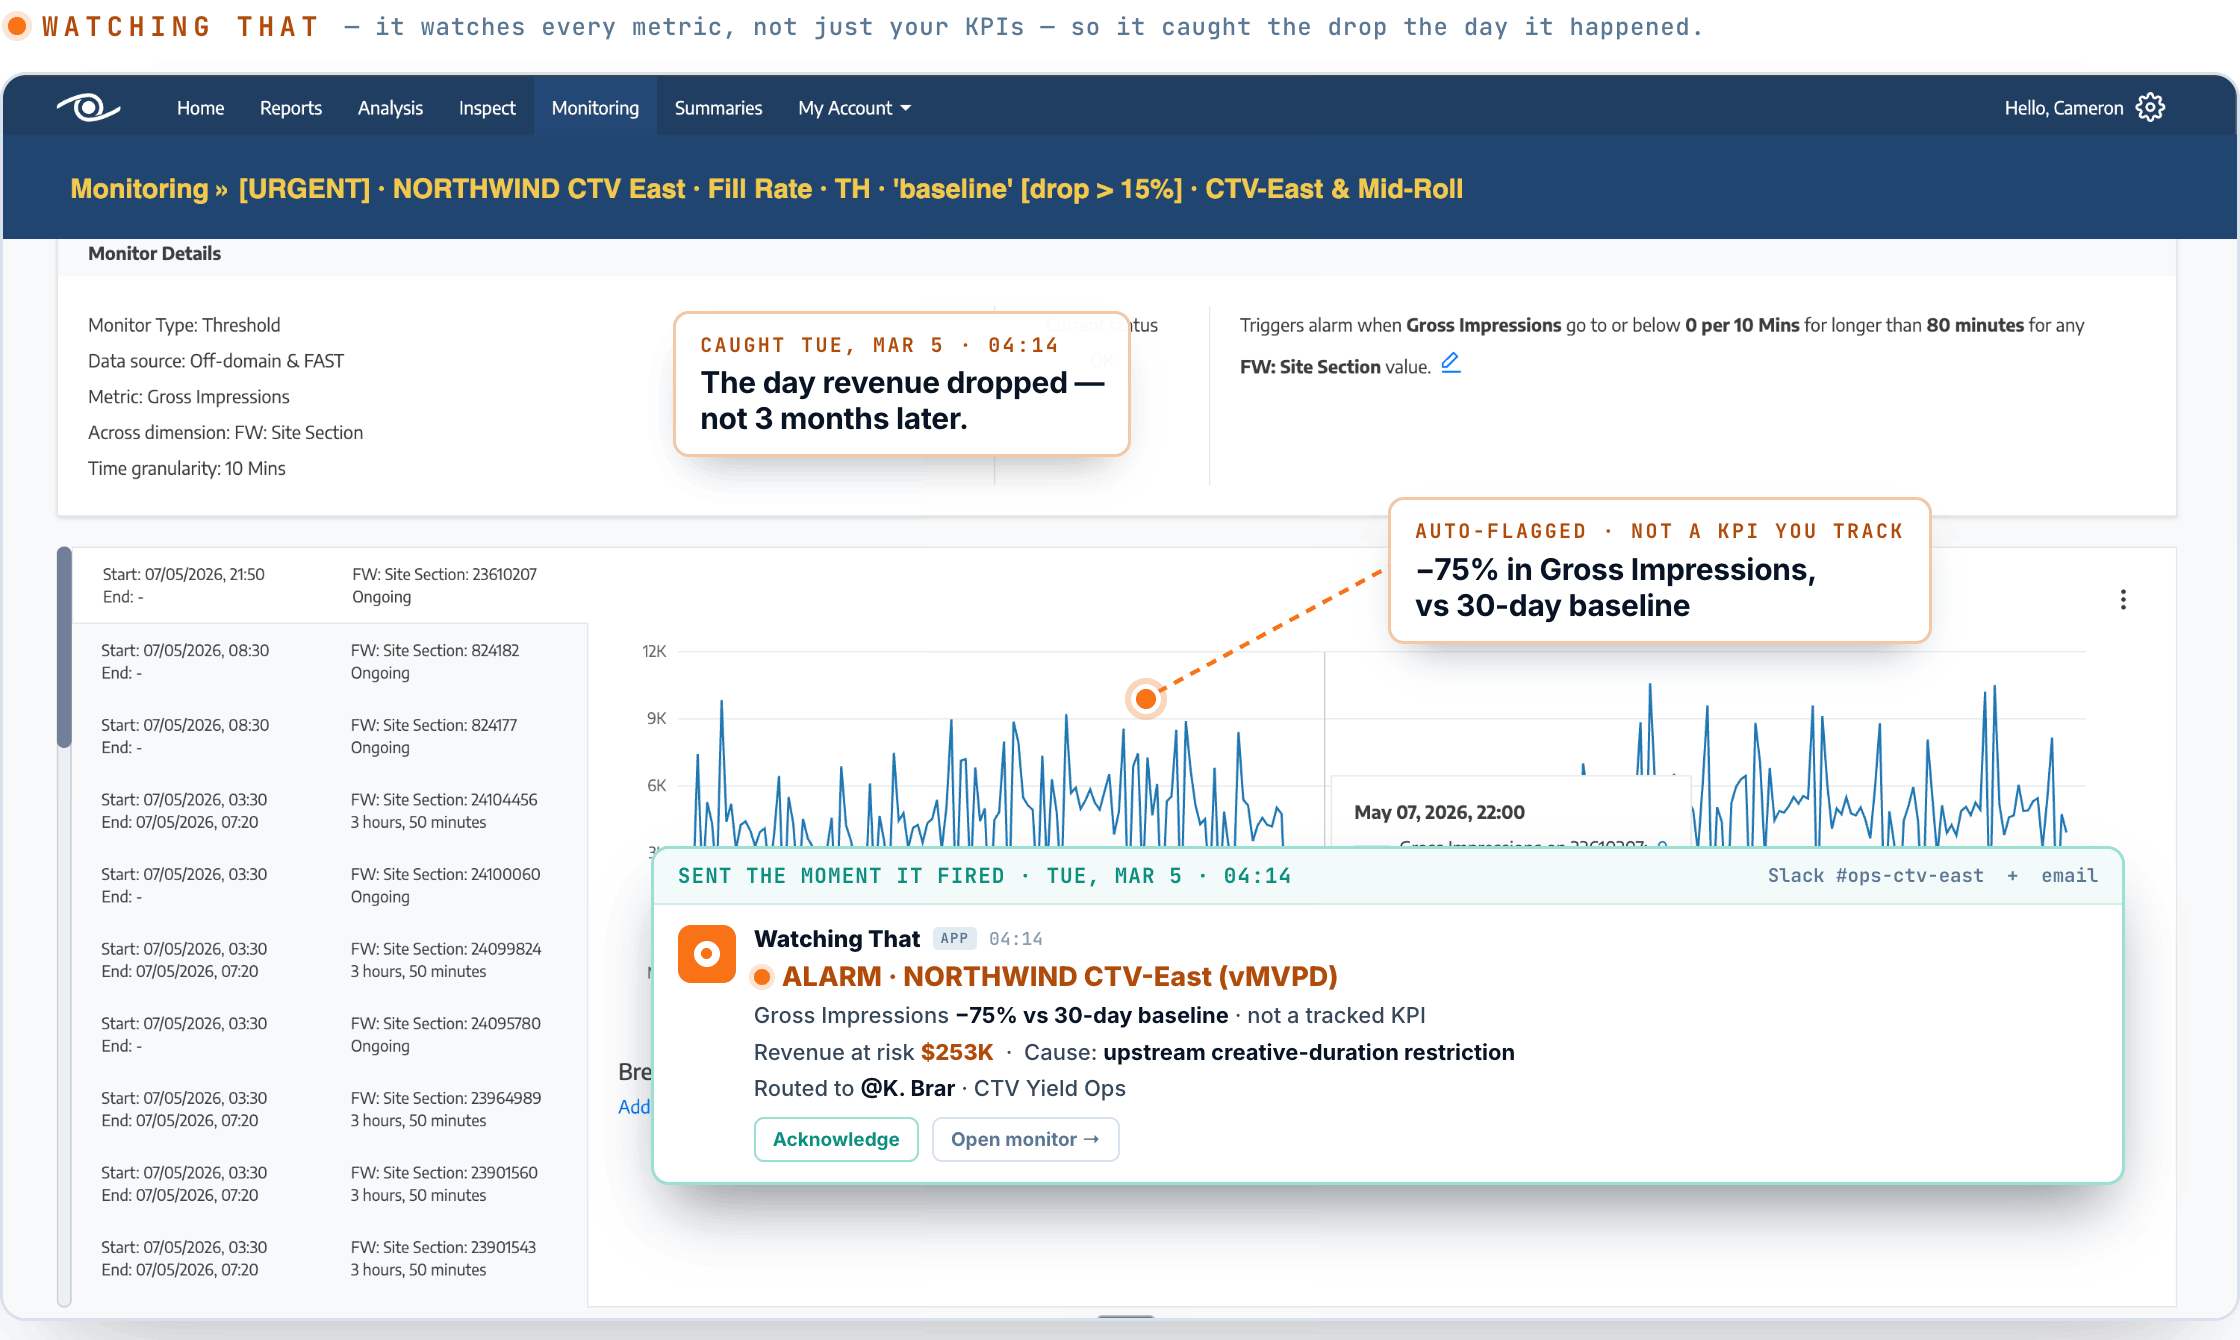The height and width of the screenshot is (1340, 2240).
Task: Click the Acknowledge button
Action: 836,1139
